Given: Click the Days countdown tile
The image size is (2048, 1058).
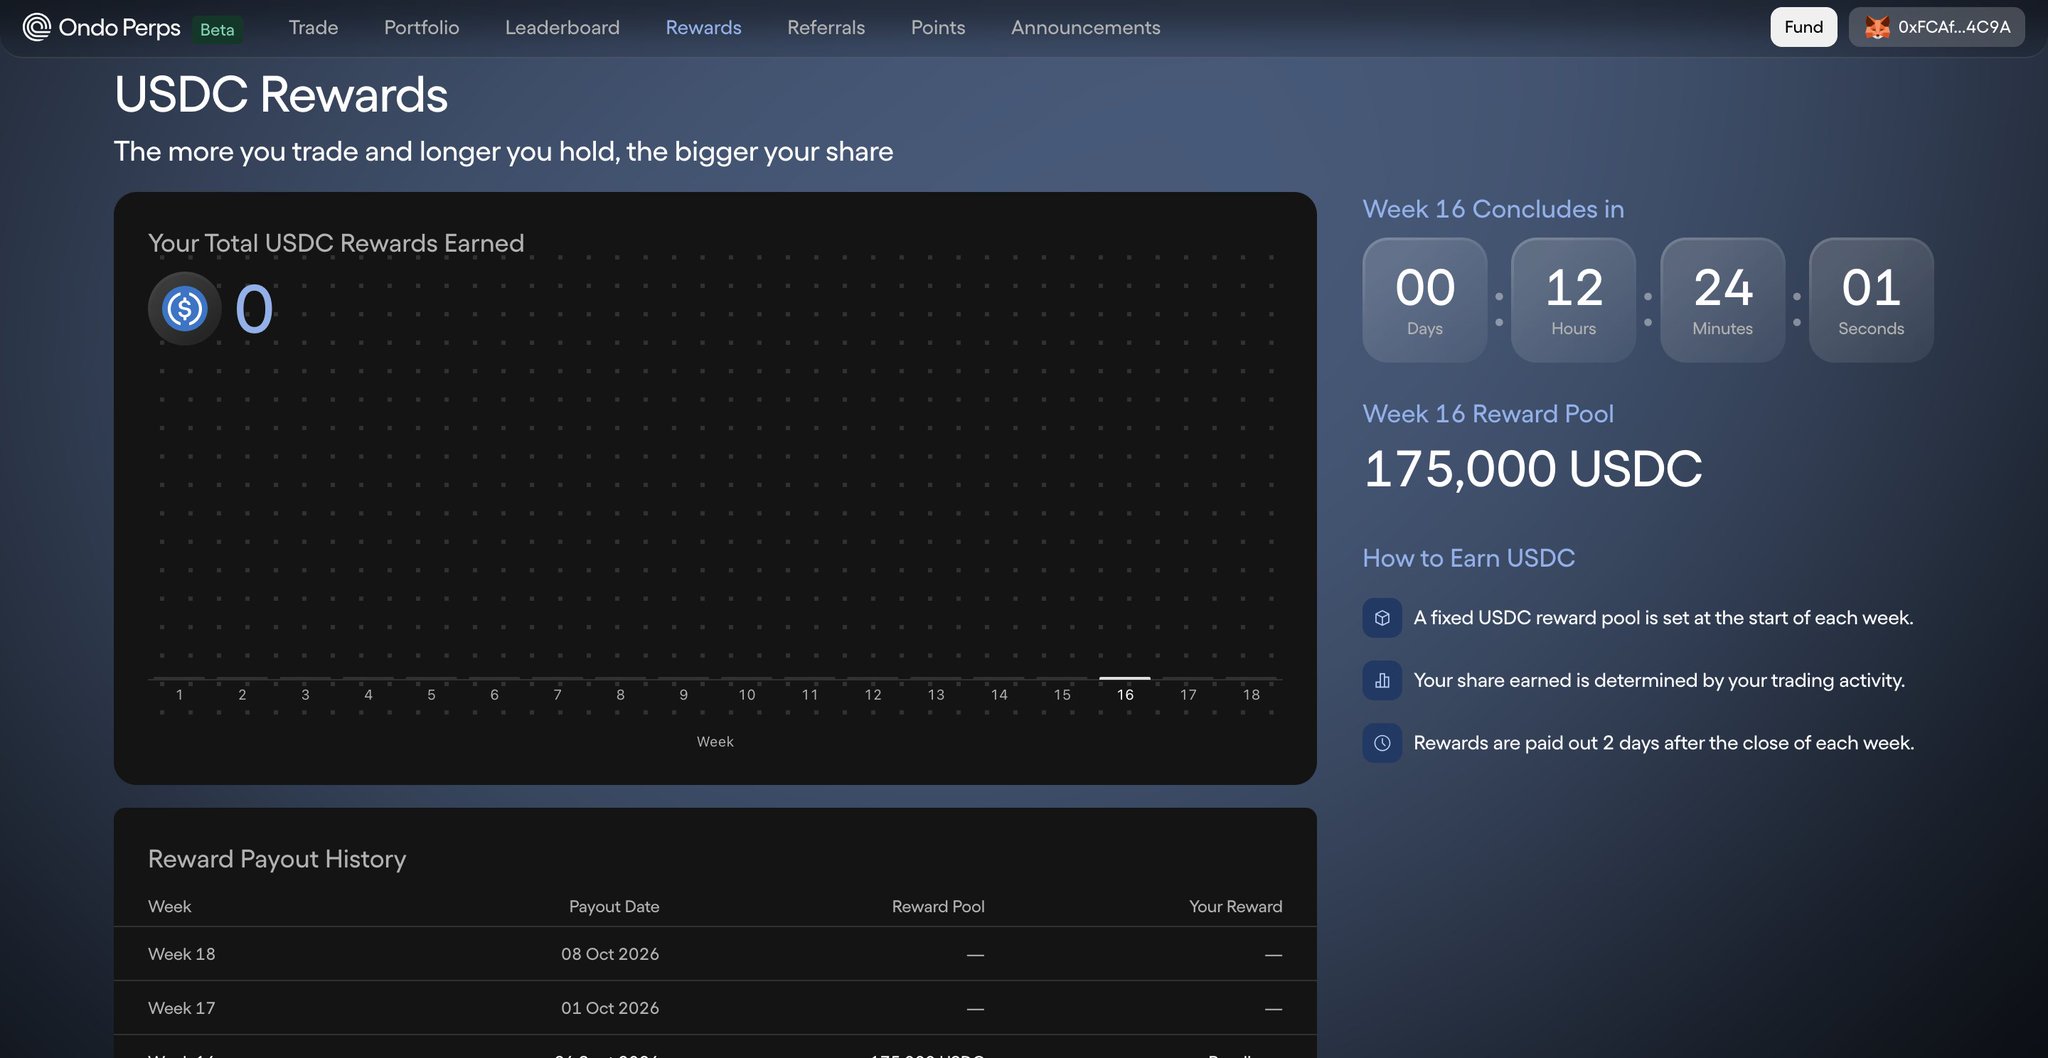Looking at the screenshot, I should click(1425, 299).
